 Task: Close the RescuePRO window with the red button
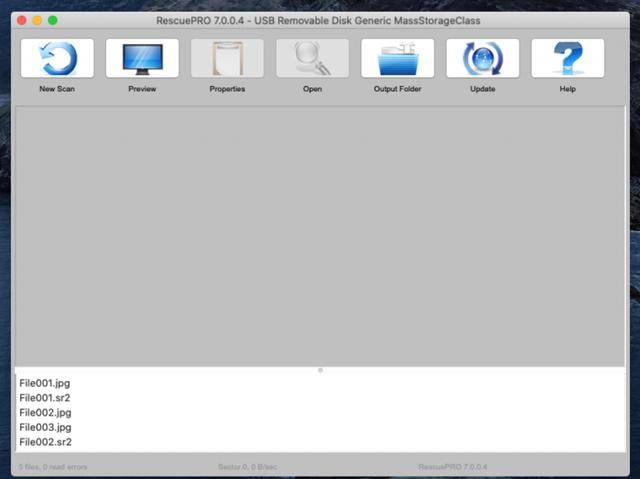[x=21, y=20]
